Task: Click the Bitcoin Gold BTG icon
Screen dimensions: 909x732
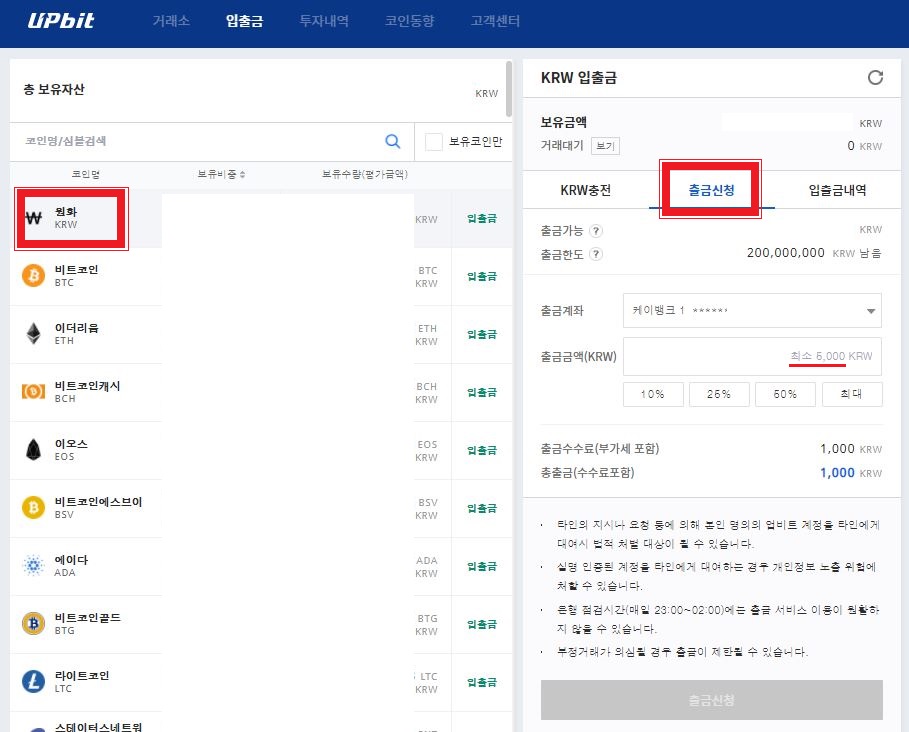Action: coord(34,623)
